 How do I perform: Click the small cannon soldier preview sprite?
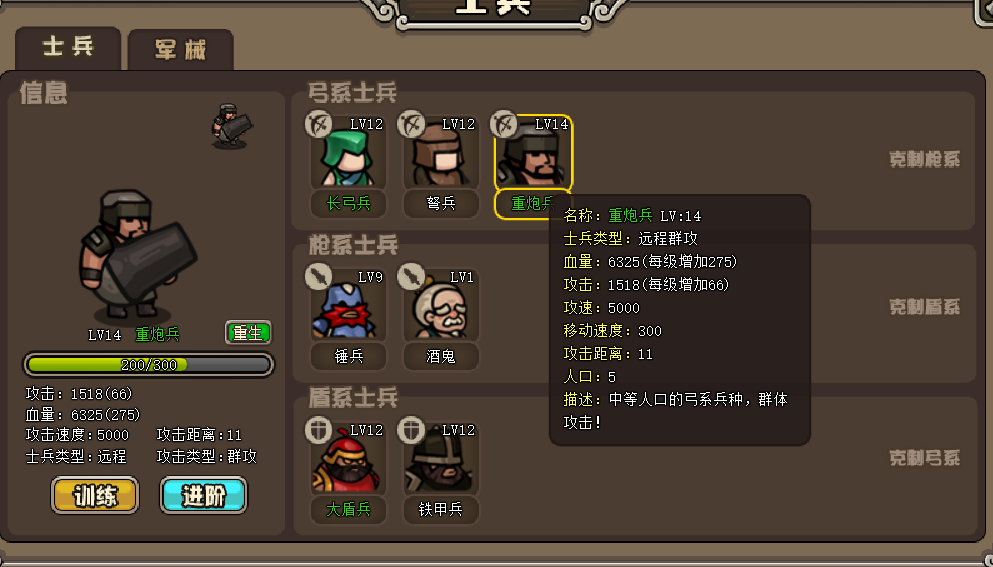tap(231, 126)
